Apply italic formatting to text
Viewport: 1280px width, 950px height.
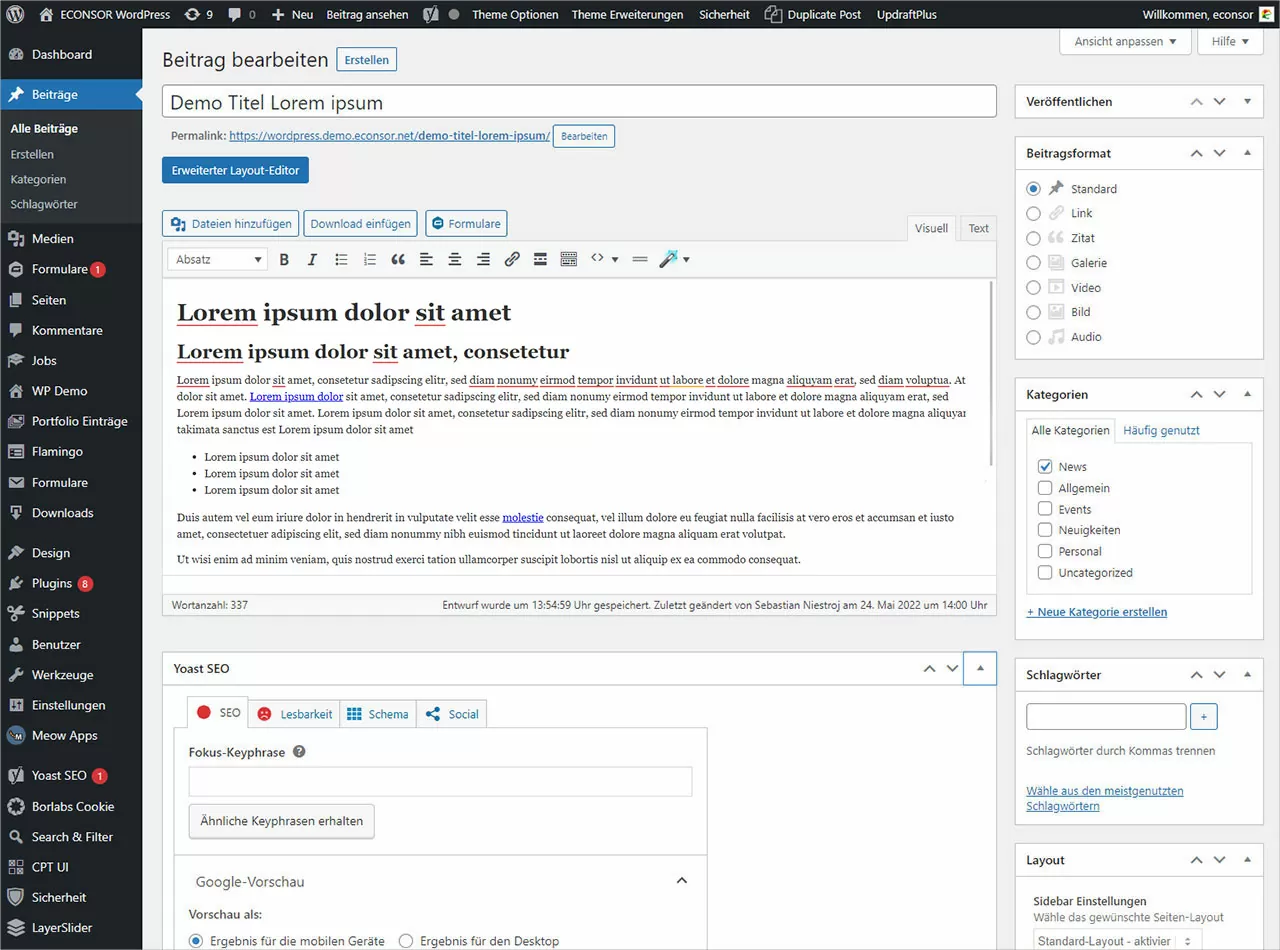[x=312, y=259]
